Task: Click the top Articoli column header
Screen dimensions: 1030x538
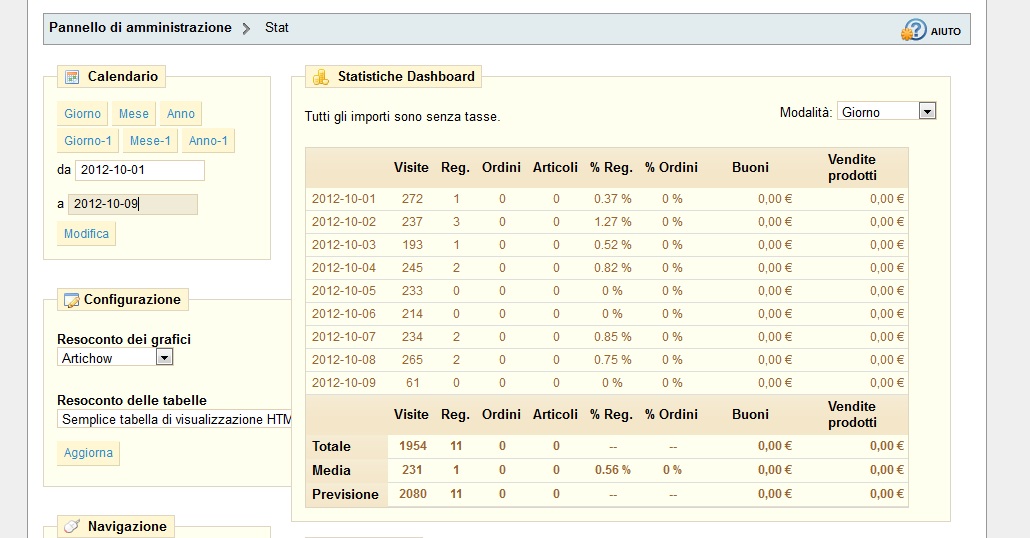Action: [x=555, y=168]
